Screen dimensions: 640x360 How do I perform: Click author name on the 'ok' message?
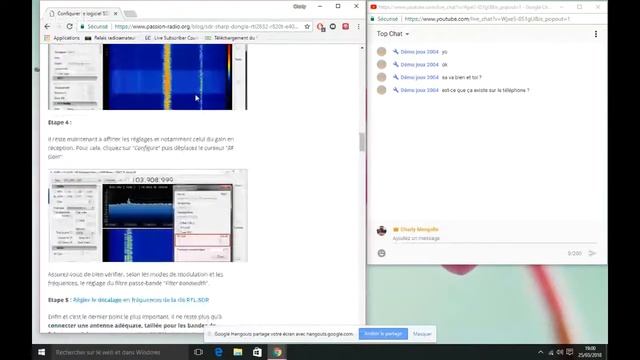pos(419,64)
